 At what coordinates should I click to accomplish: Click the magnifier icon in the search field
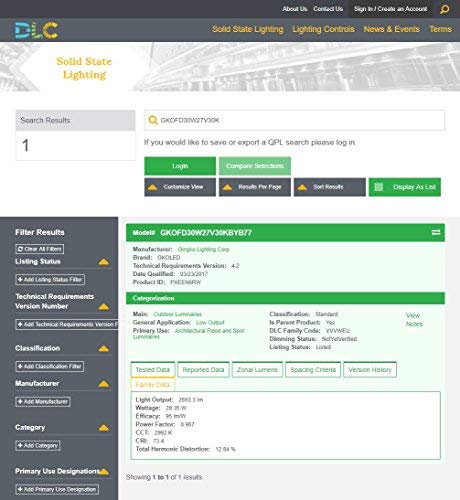153,120
